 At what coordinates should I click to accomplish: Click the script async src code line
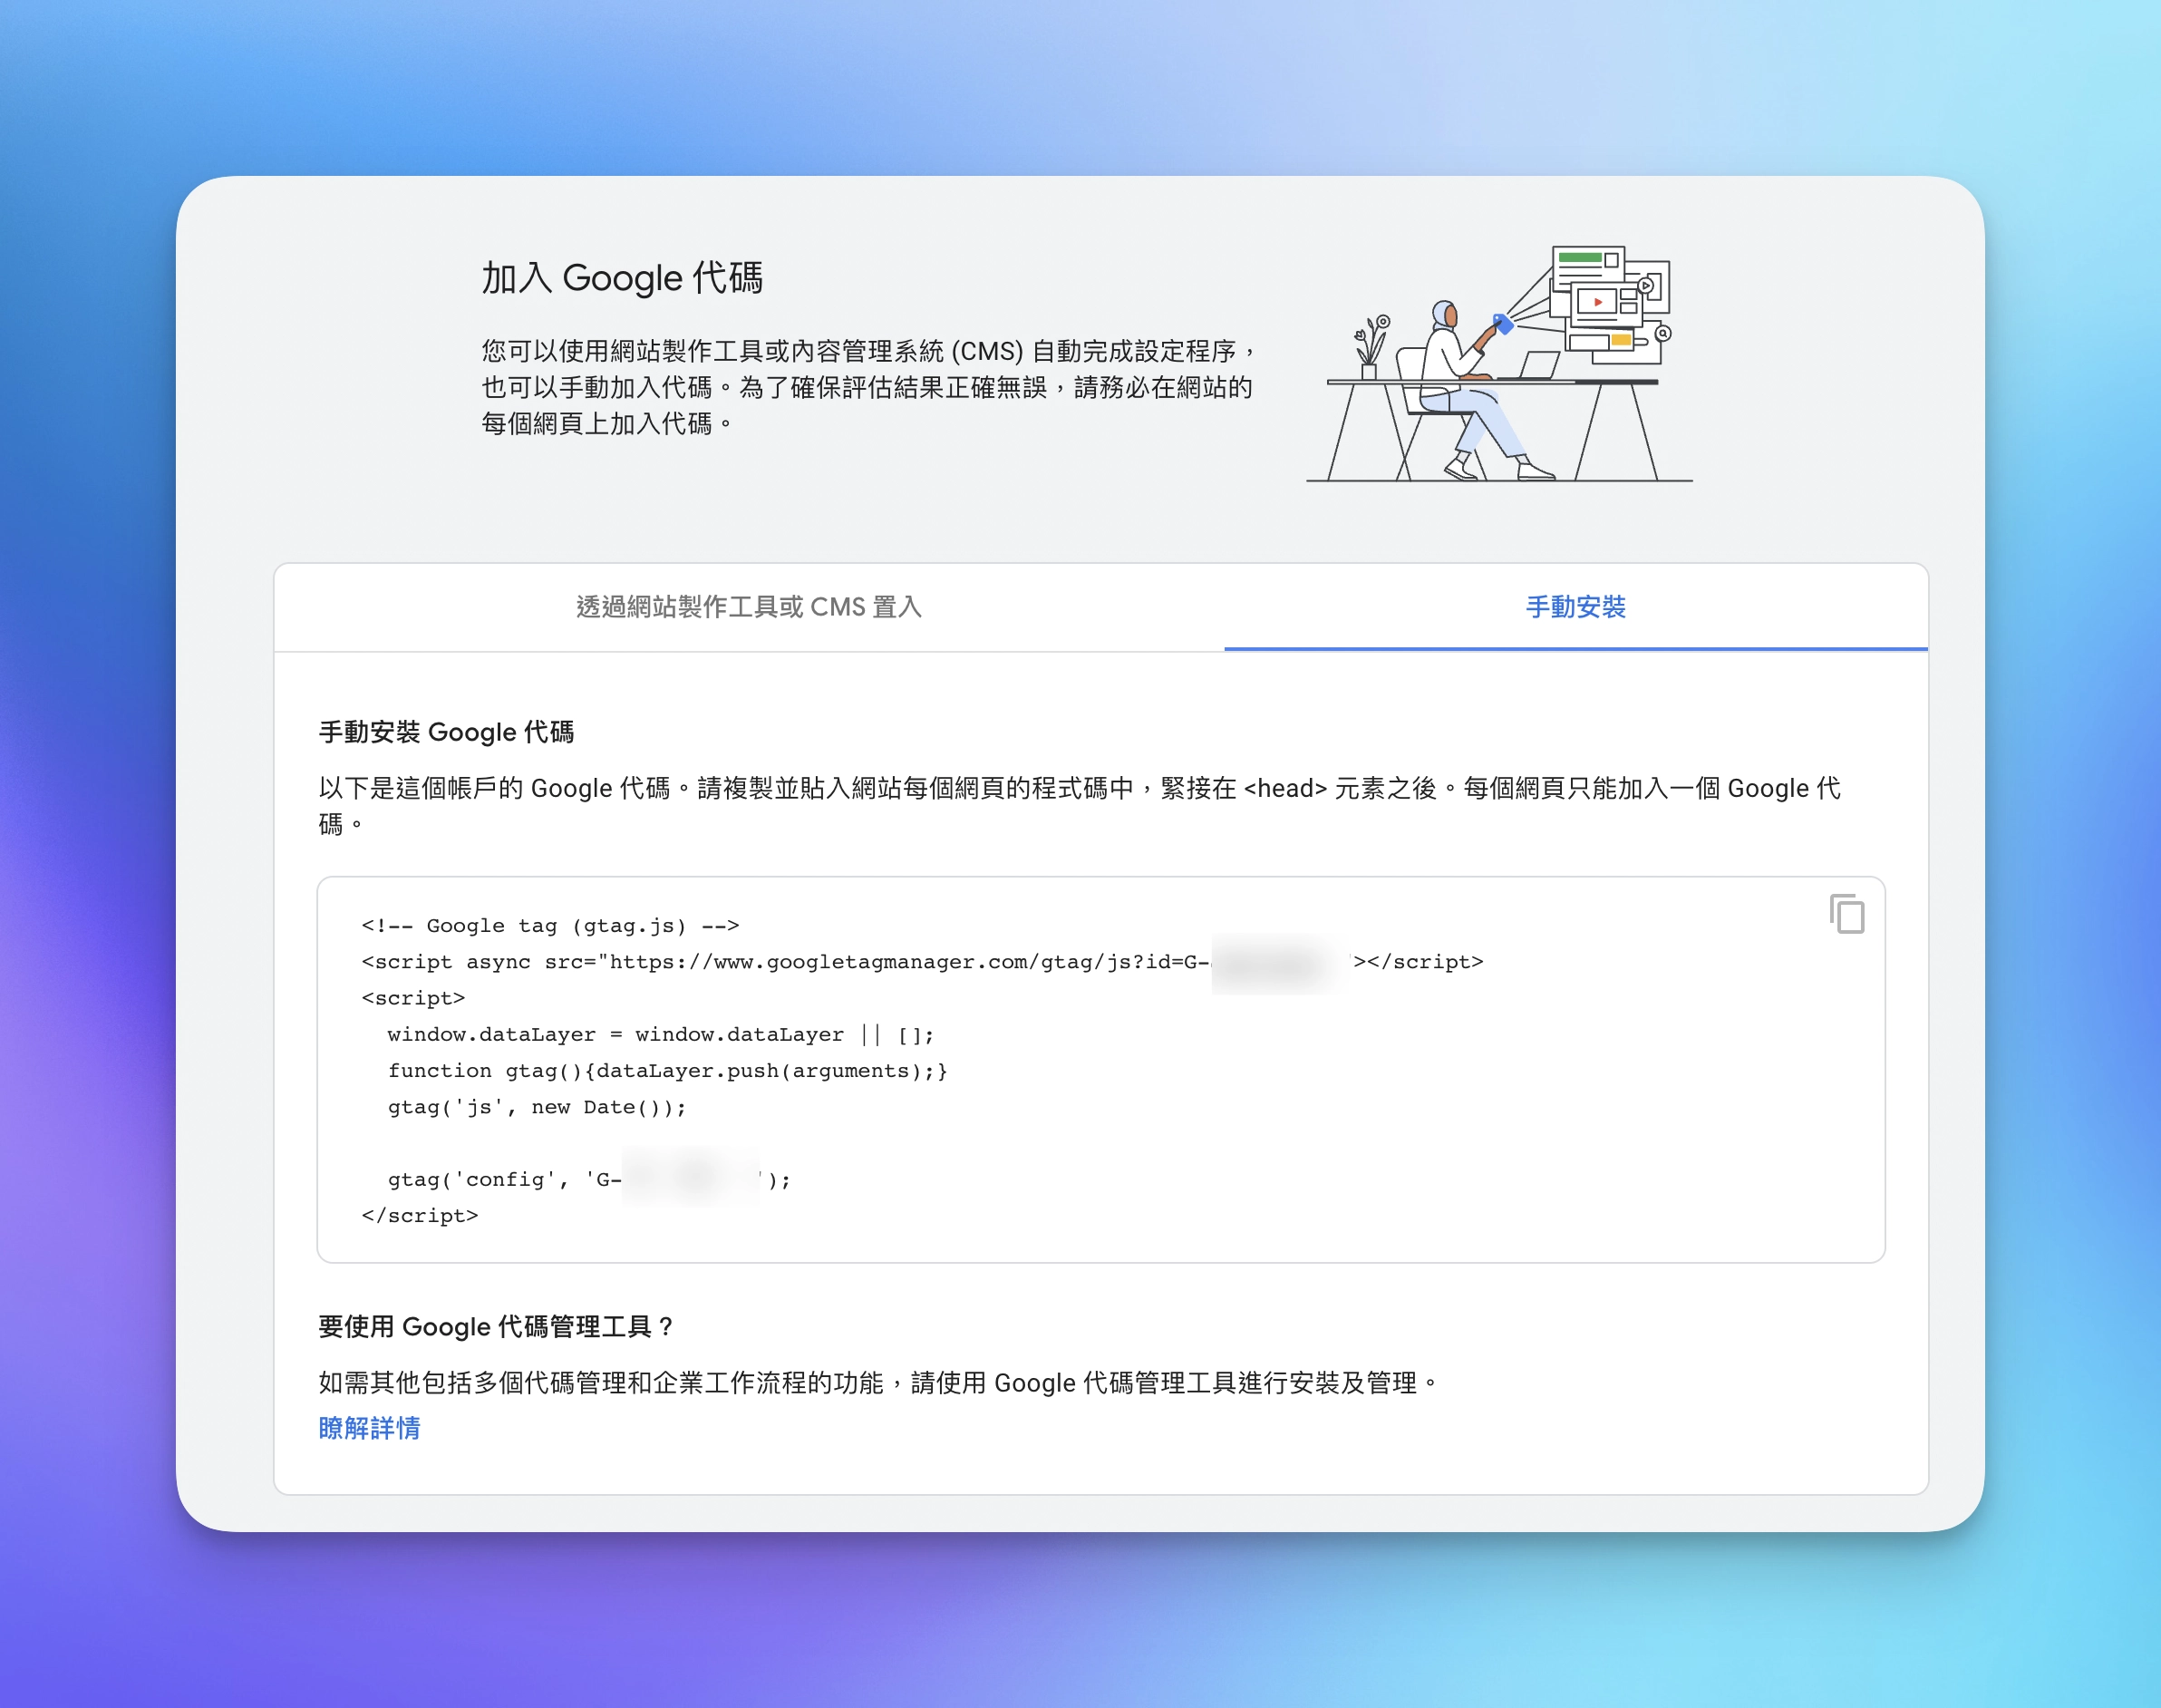pos(922,962)
